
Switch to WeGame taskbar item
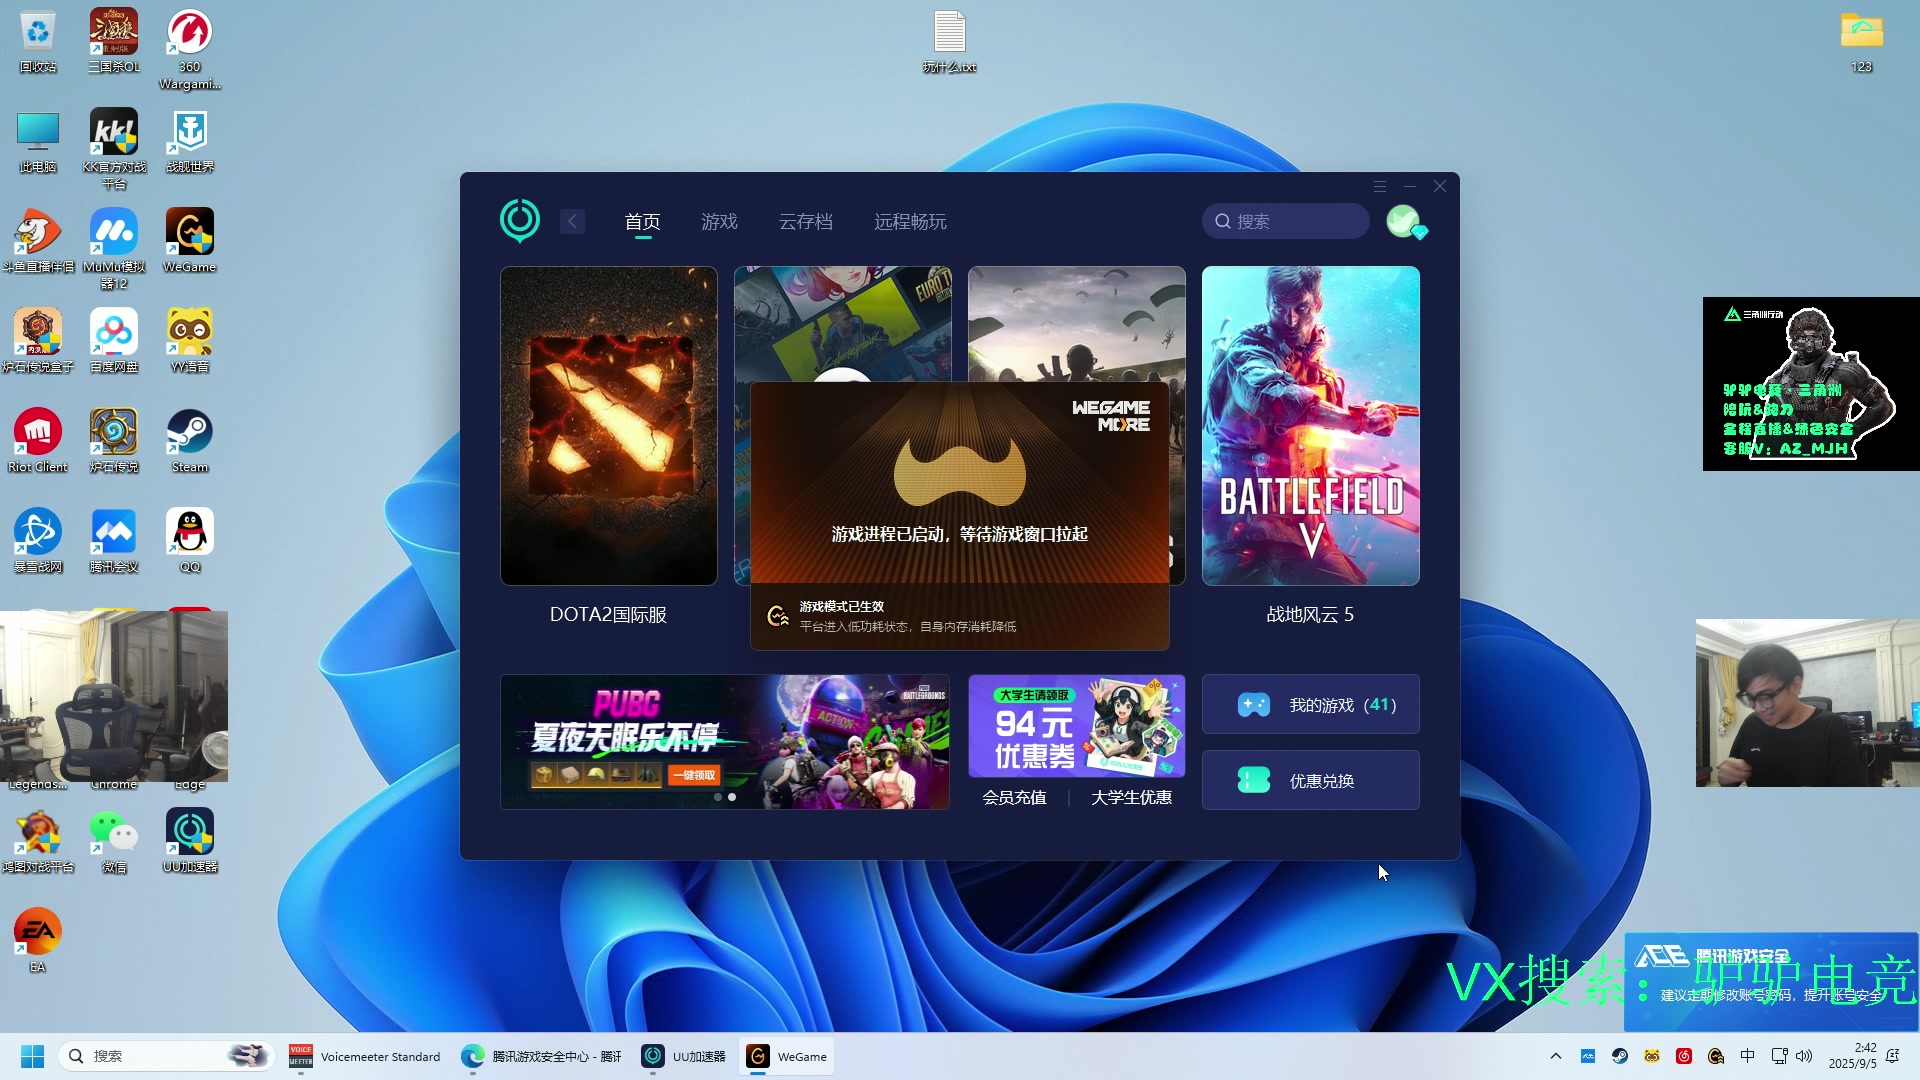(788, 1056)
